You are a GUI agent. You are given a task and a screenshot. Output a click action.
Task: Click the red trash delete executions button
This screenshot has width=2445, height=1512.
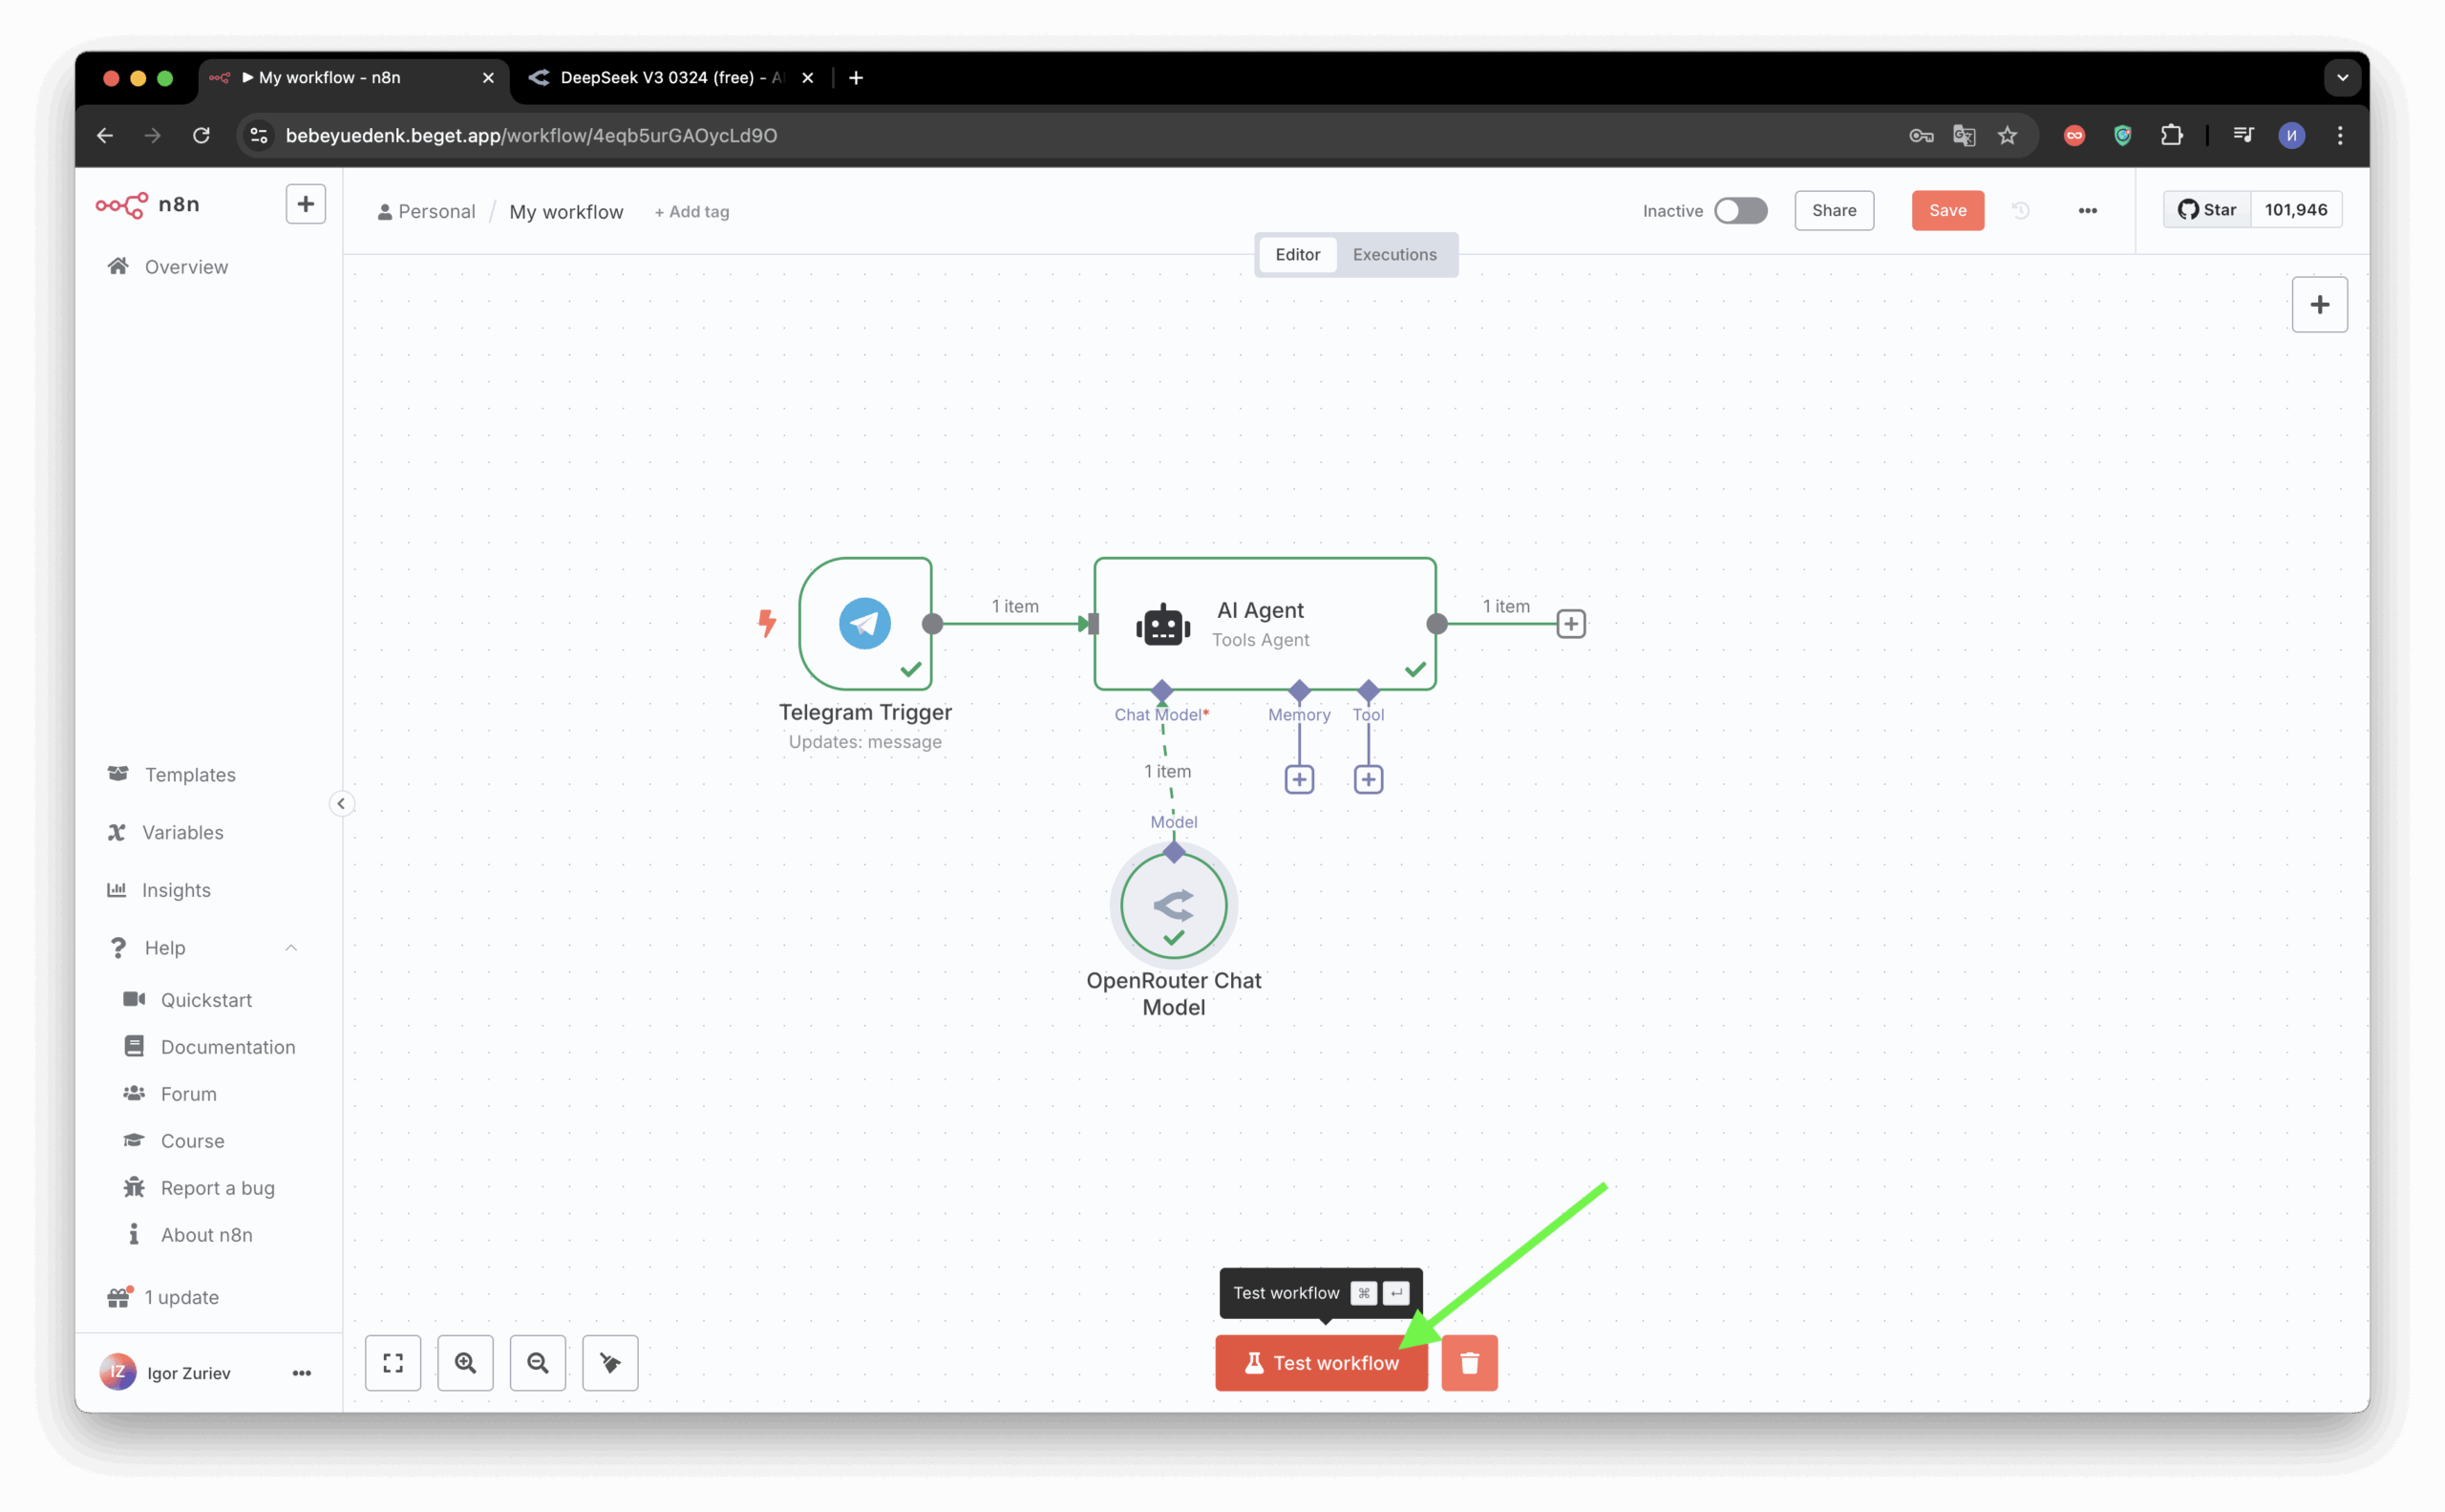tap(1469, 1362)
